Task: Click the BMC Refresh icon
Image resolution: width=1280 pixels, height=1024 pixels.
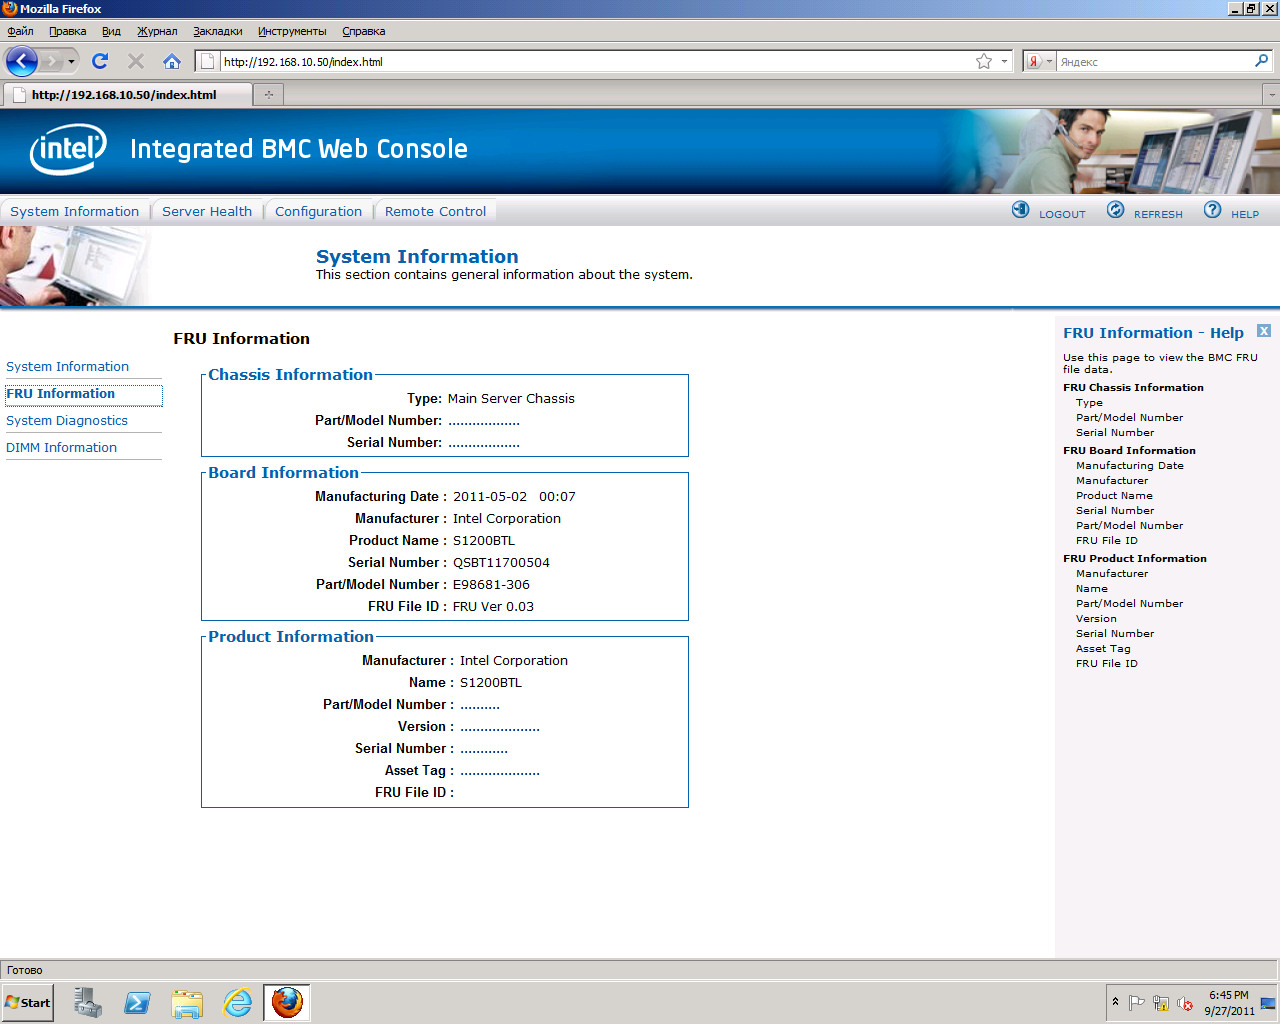Action: tap(1116, 210)
